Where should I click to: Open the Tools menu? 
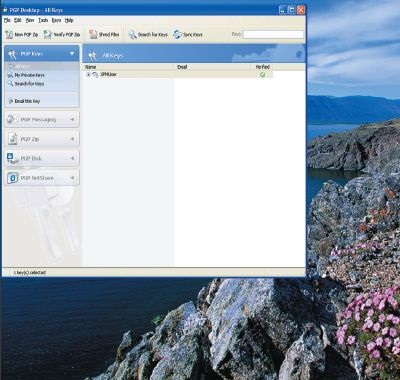coord(43,20)
